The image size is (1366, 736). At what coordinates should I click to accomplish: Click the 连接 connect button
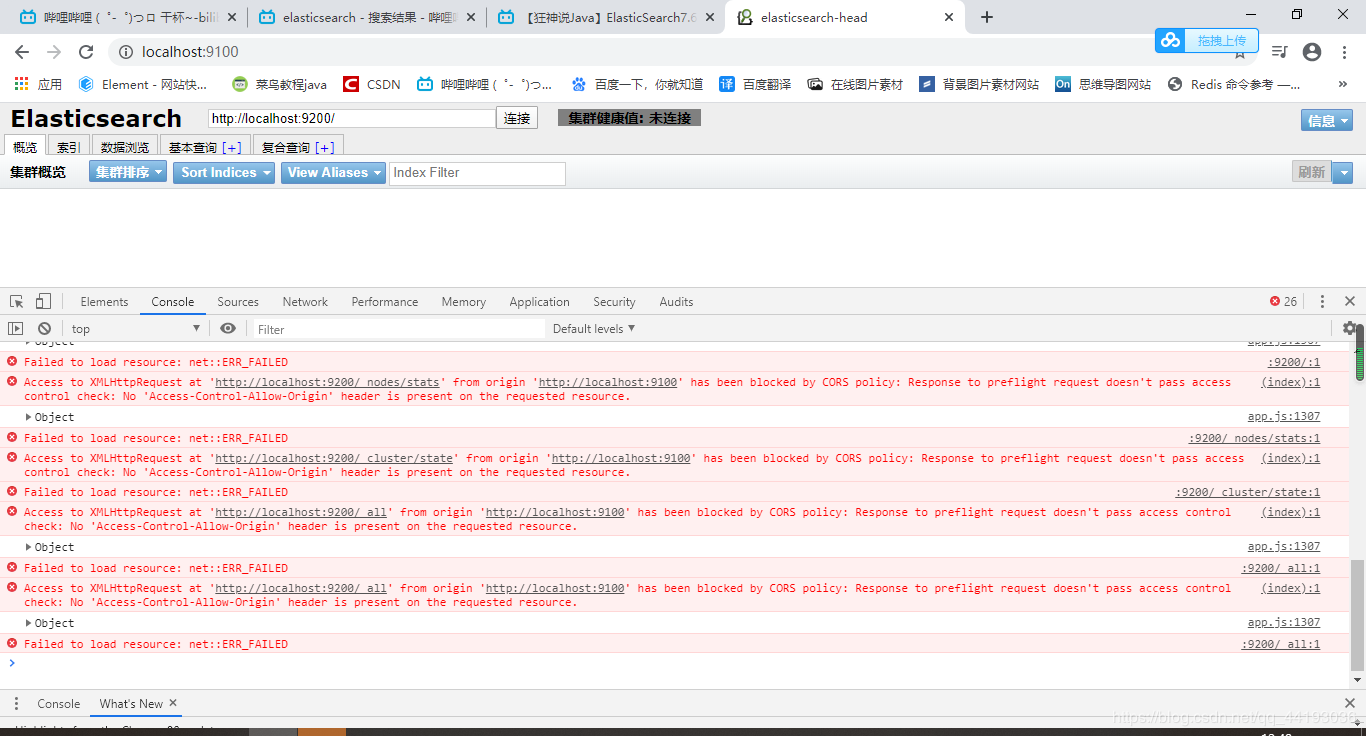pos(517,118)
